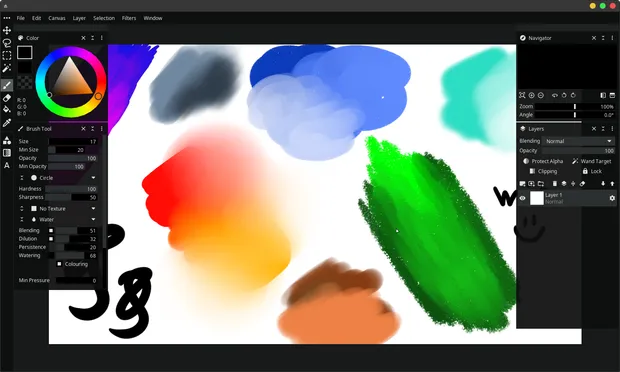620x372 pixels.
Task: Select the Eraser tool
Action: (7, 97)
